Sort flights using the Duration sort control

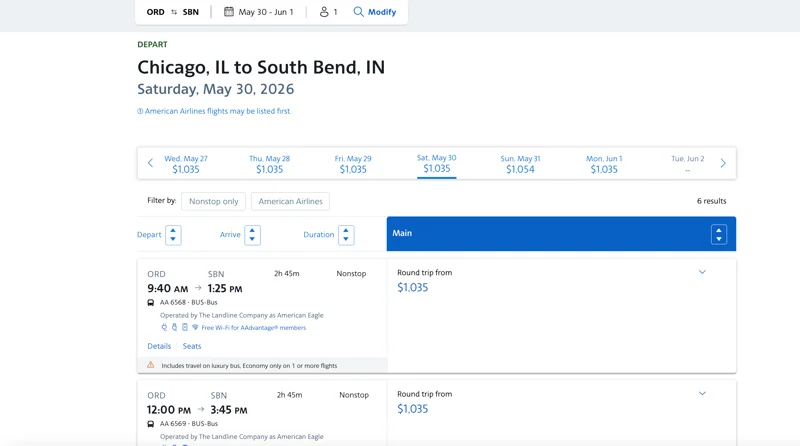[346, 235]
